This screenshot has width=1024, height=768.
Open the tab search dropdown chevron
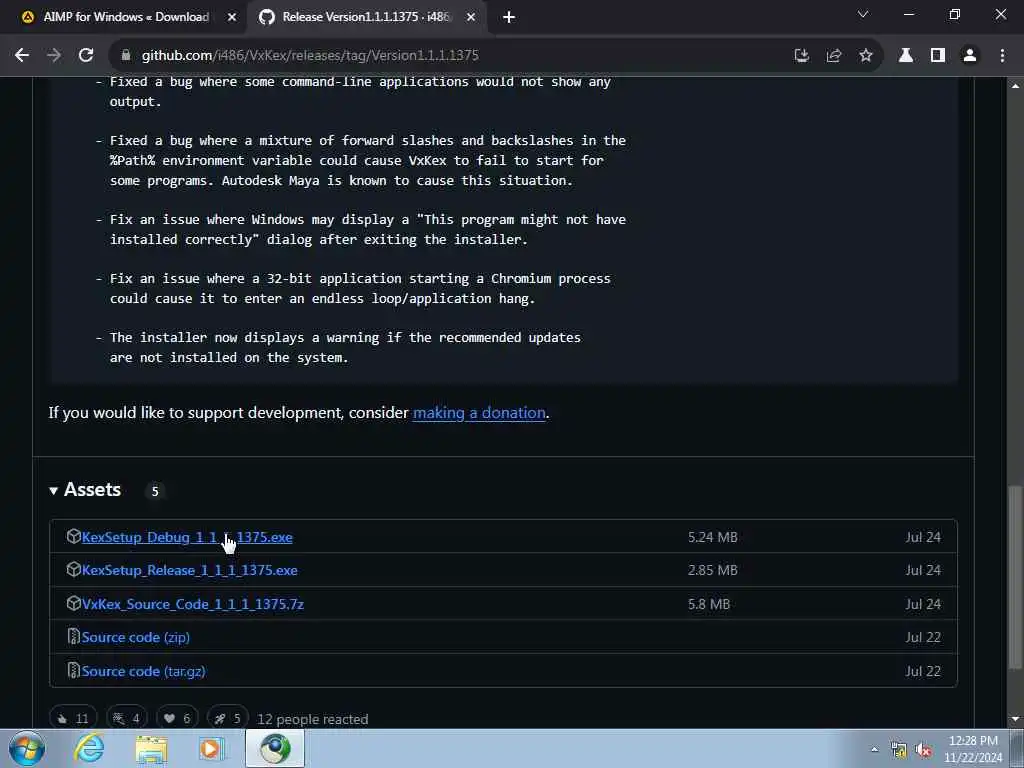point(863,14)
